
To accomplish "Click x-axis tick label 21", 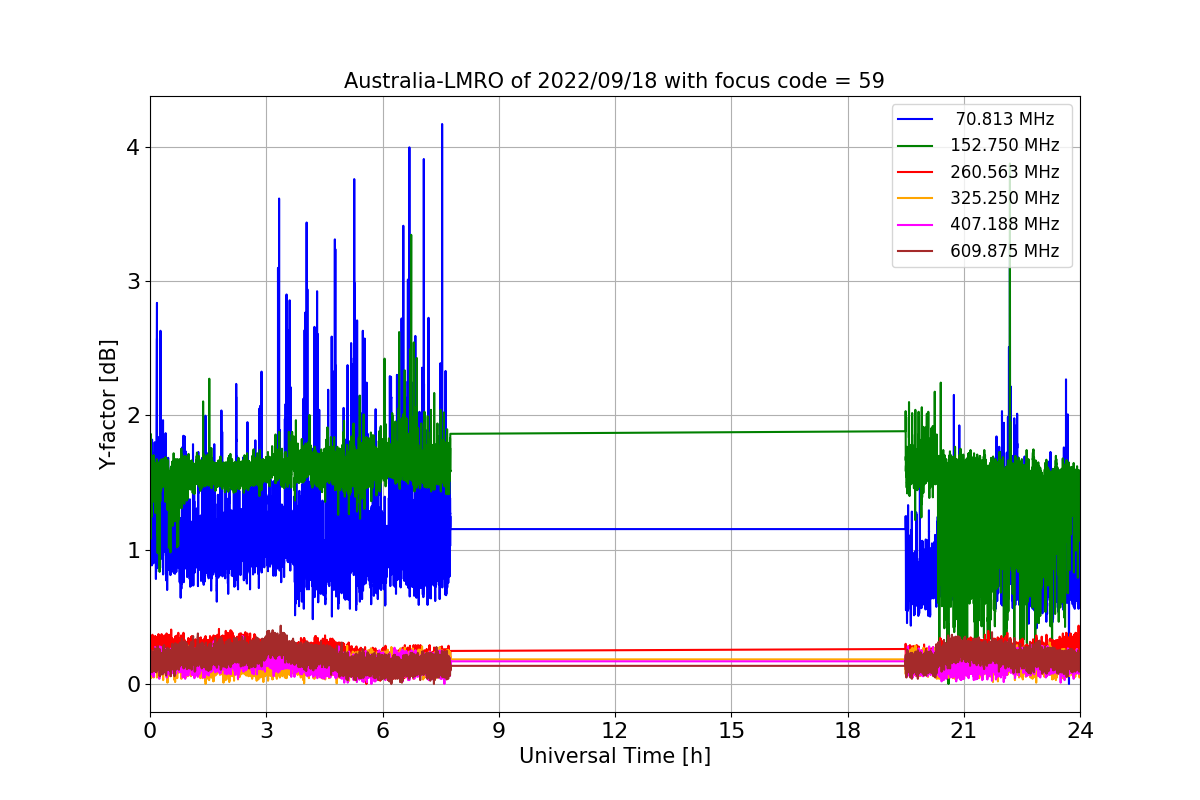I will tap(963, 730).
